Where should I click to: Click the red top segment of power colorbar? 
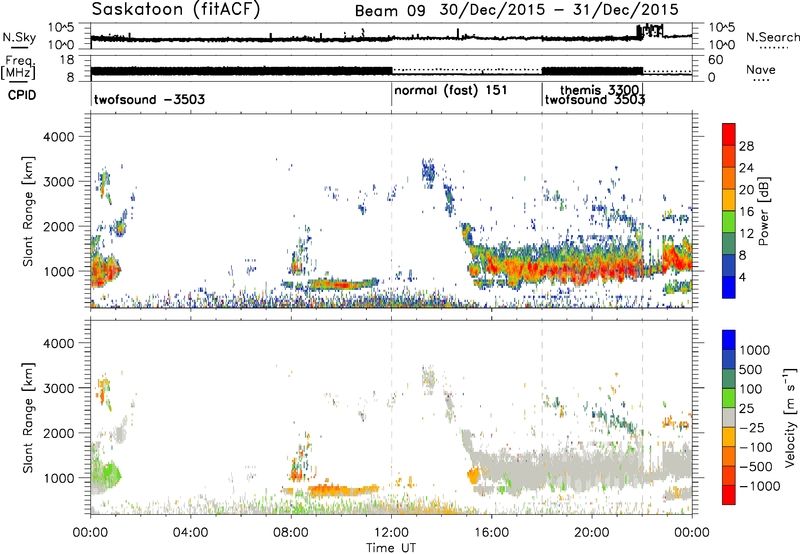coord(729,135)
